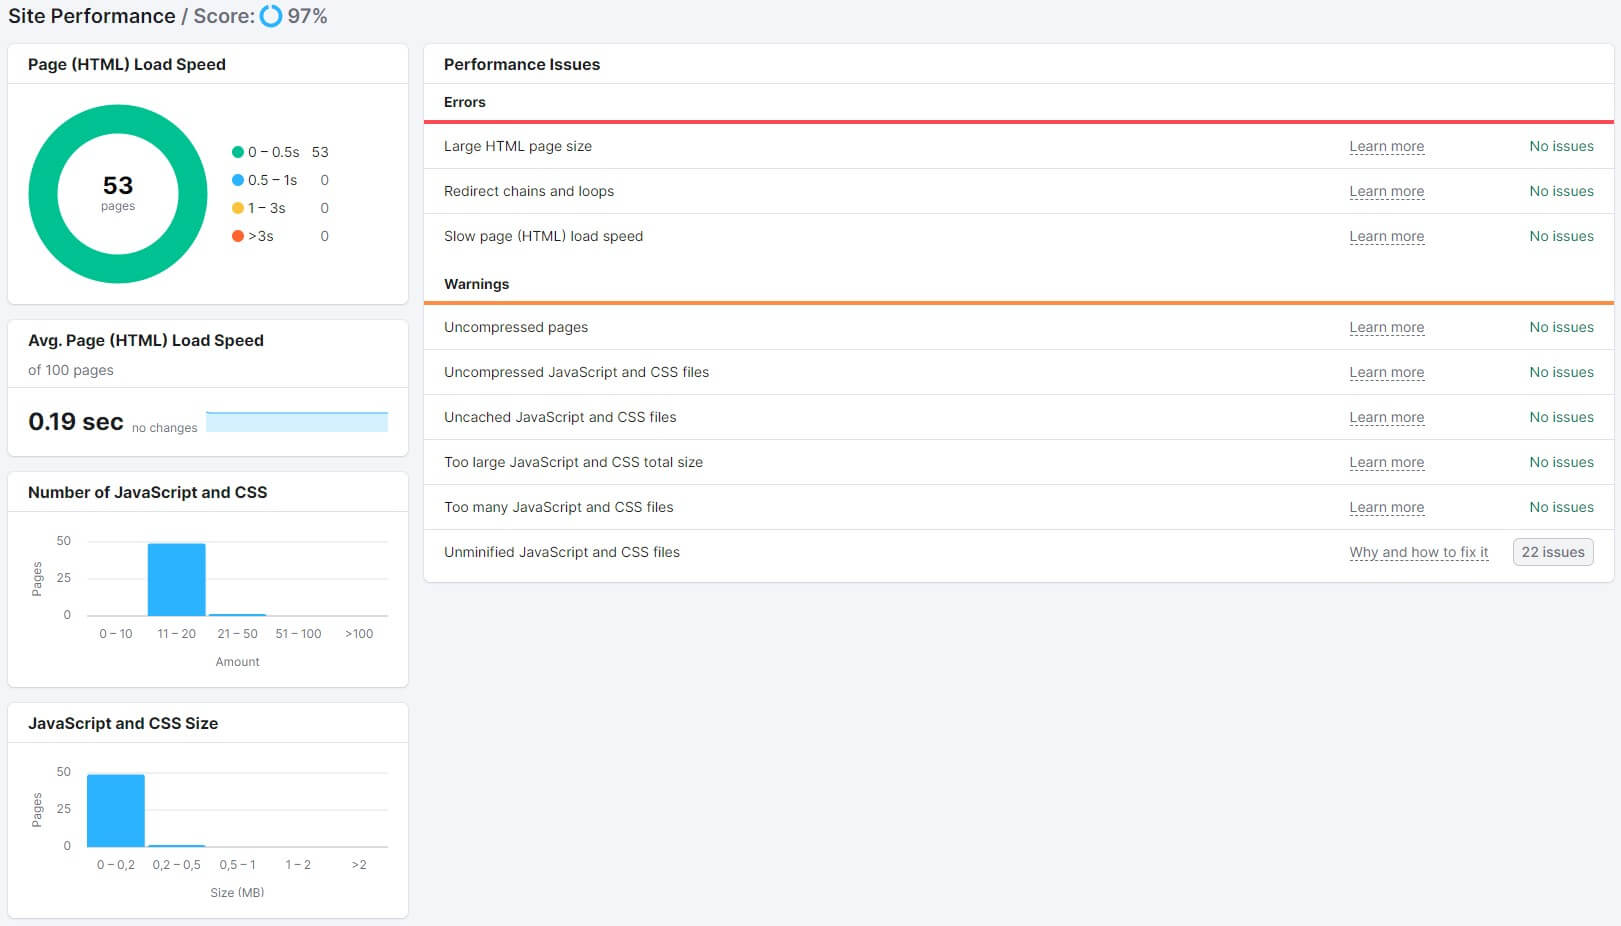Image resolution: width=1621 pixels, height=926 pixels.
Task: Open Learn more for Uncached JavaScript and CSS
Action: (x=1386, y=417)
